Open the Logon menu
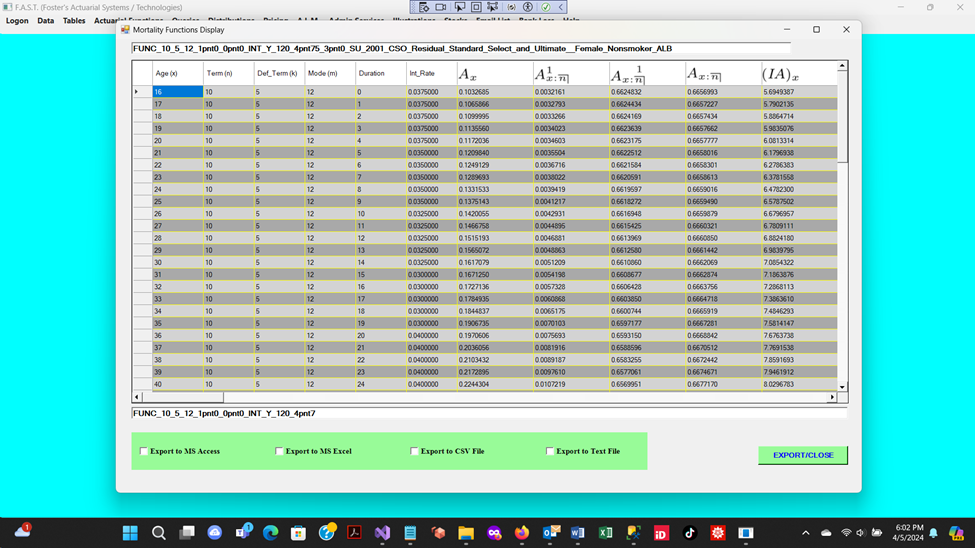Image resolution: width=975 pixels, height=548 pixels. coord(17,20)
